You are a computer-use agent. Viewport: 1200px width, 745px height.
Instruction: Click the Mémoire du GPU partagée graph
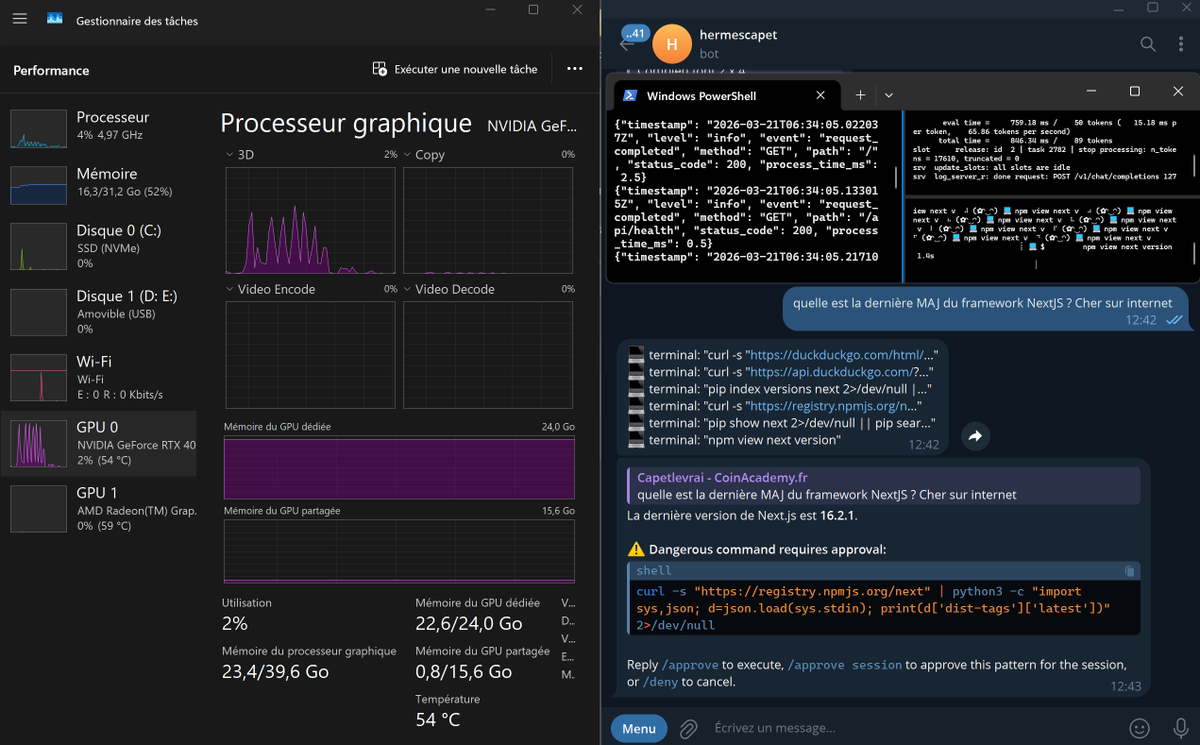(x=399, y=550)
